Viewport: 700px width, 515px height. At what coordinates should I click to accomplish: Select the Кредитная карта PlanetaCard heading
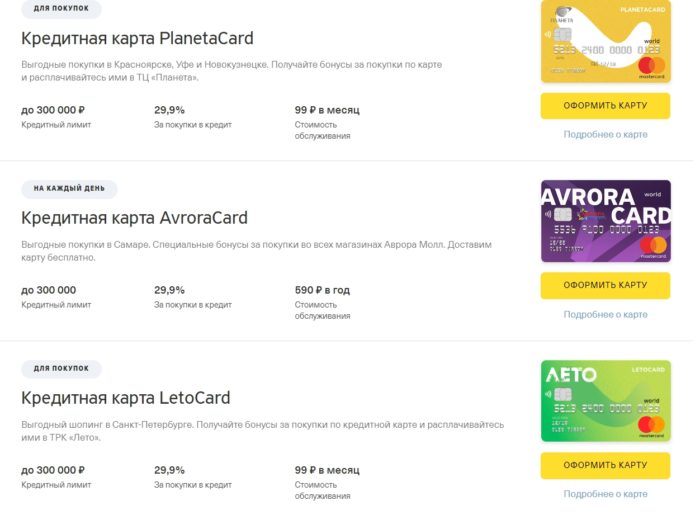click(x=137, y=38)
